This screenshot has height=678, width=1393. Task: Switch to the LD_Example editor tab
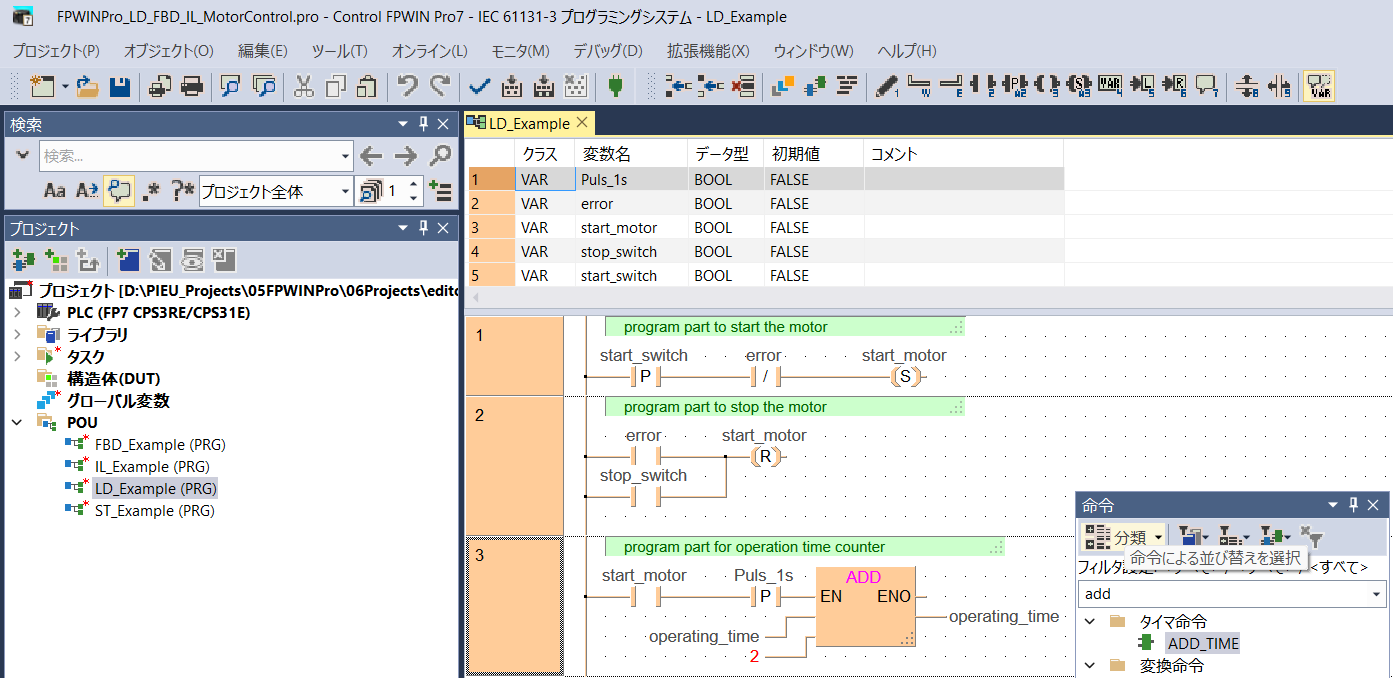(x=528, y=124)
